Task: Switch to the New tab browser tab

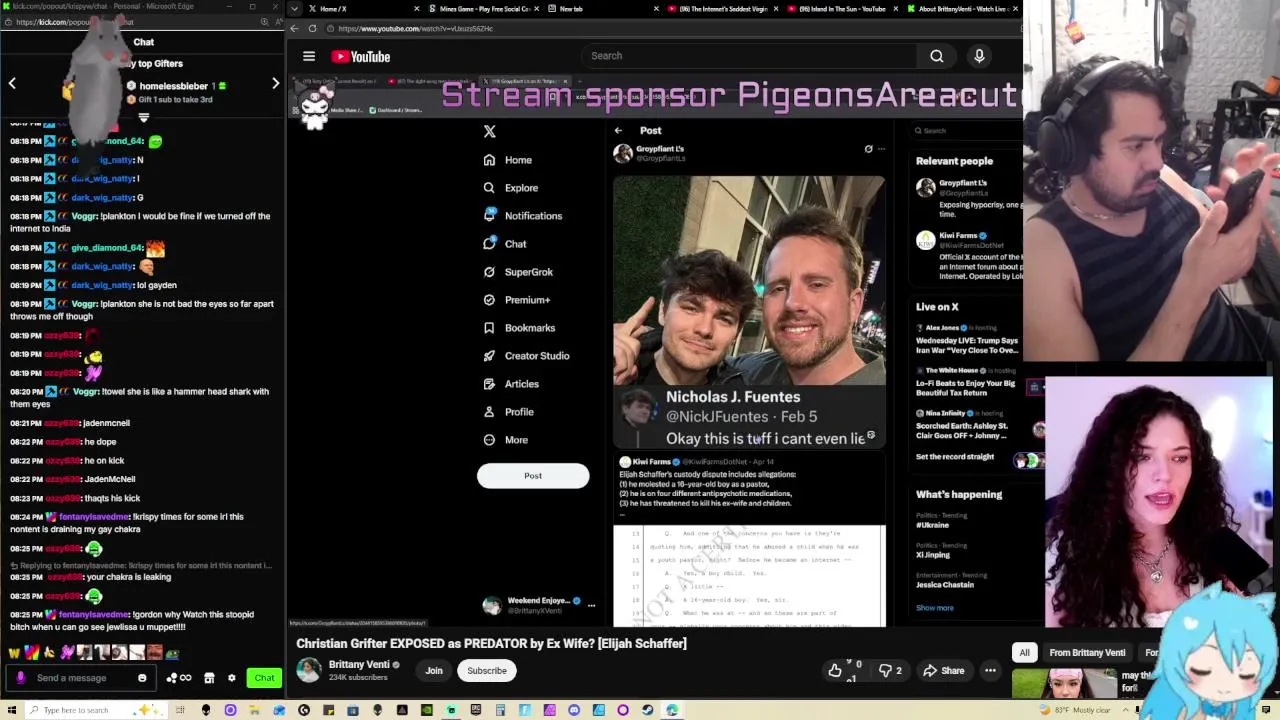Action: point(602,9)
